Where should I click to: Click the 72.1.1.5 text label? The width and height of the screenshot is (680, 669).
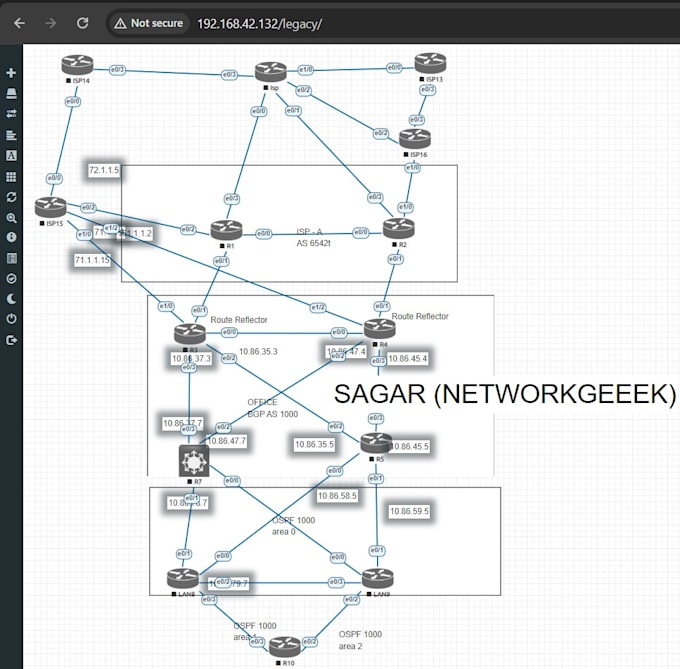[104, 170]
